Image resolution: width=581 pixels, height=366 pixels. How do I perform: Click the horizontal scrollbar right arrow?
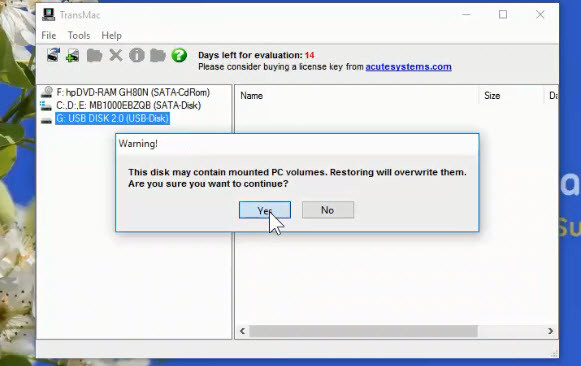(x=551, y=331)
